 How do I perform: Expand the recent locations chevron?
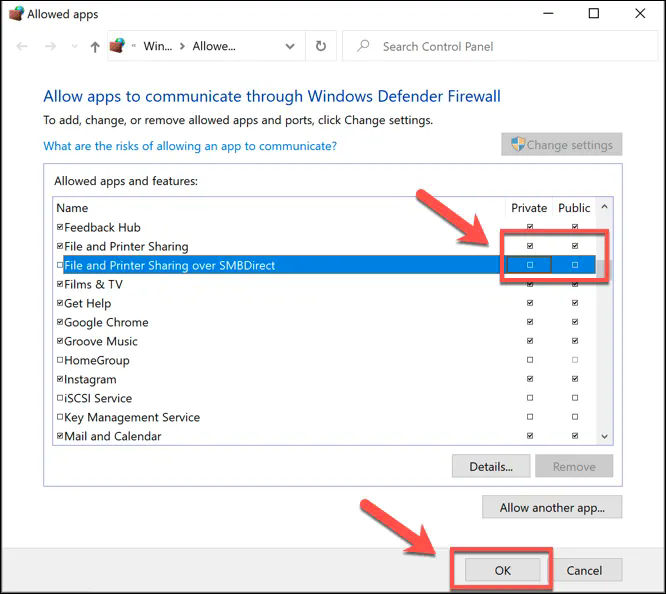click(72, 46)
